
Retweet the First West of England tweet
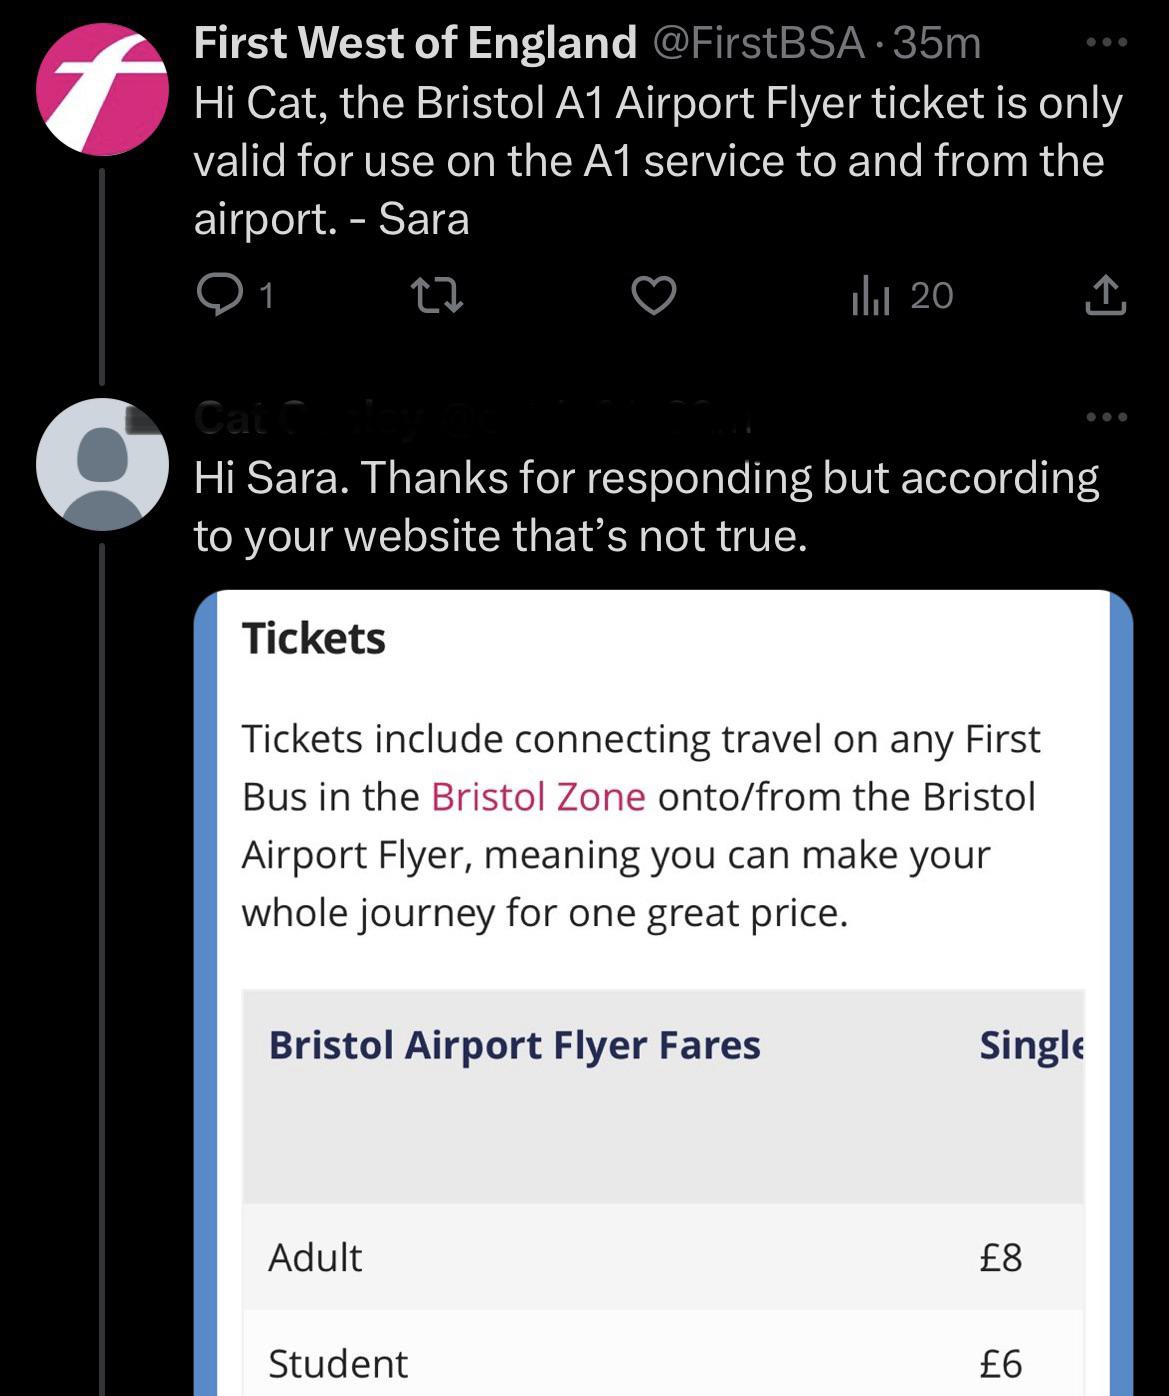[437, 295]
